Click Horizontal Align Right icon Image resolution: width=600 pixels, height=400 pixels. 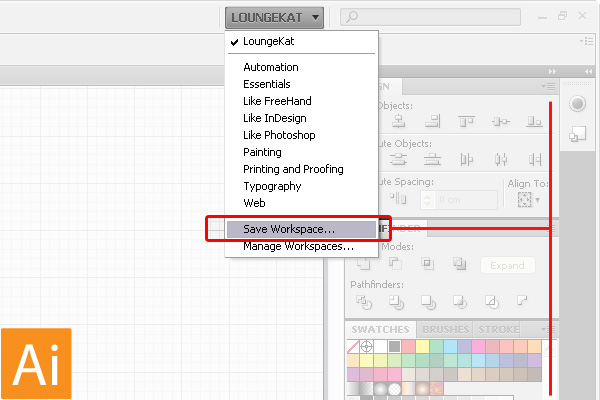[x=432, y=121]
